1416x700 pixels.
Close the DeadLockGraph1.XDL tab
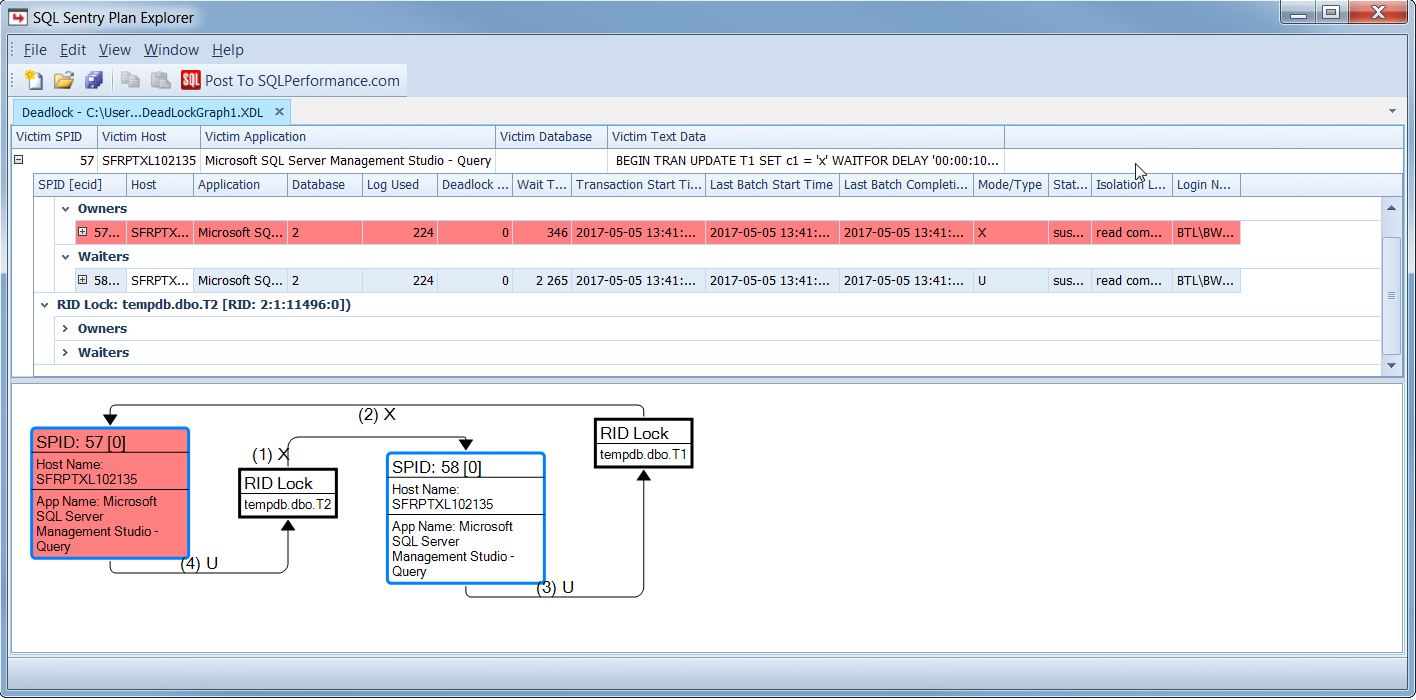[x=279, y=112]
